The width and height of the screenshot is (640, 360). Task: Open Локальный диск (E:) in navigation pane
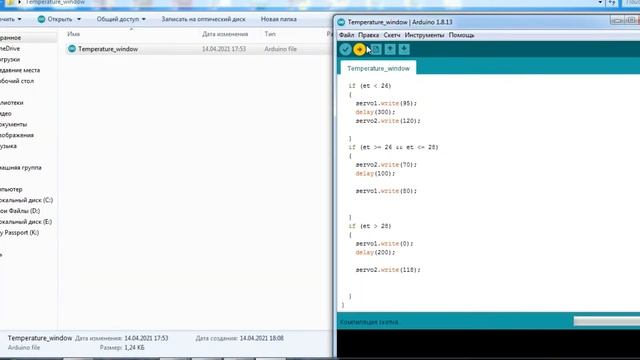point(26,222)
